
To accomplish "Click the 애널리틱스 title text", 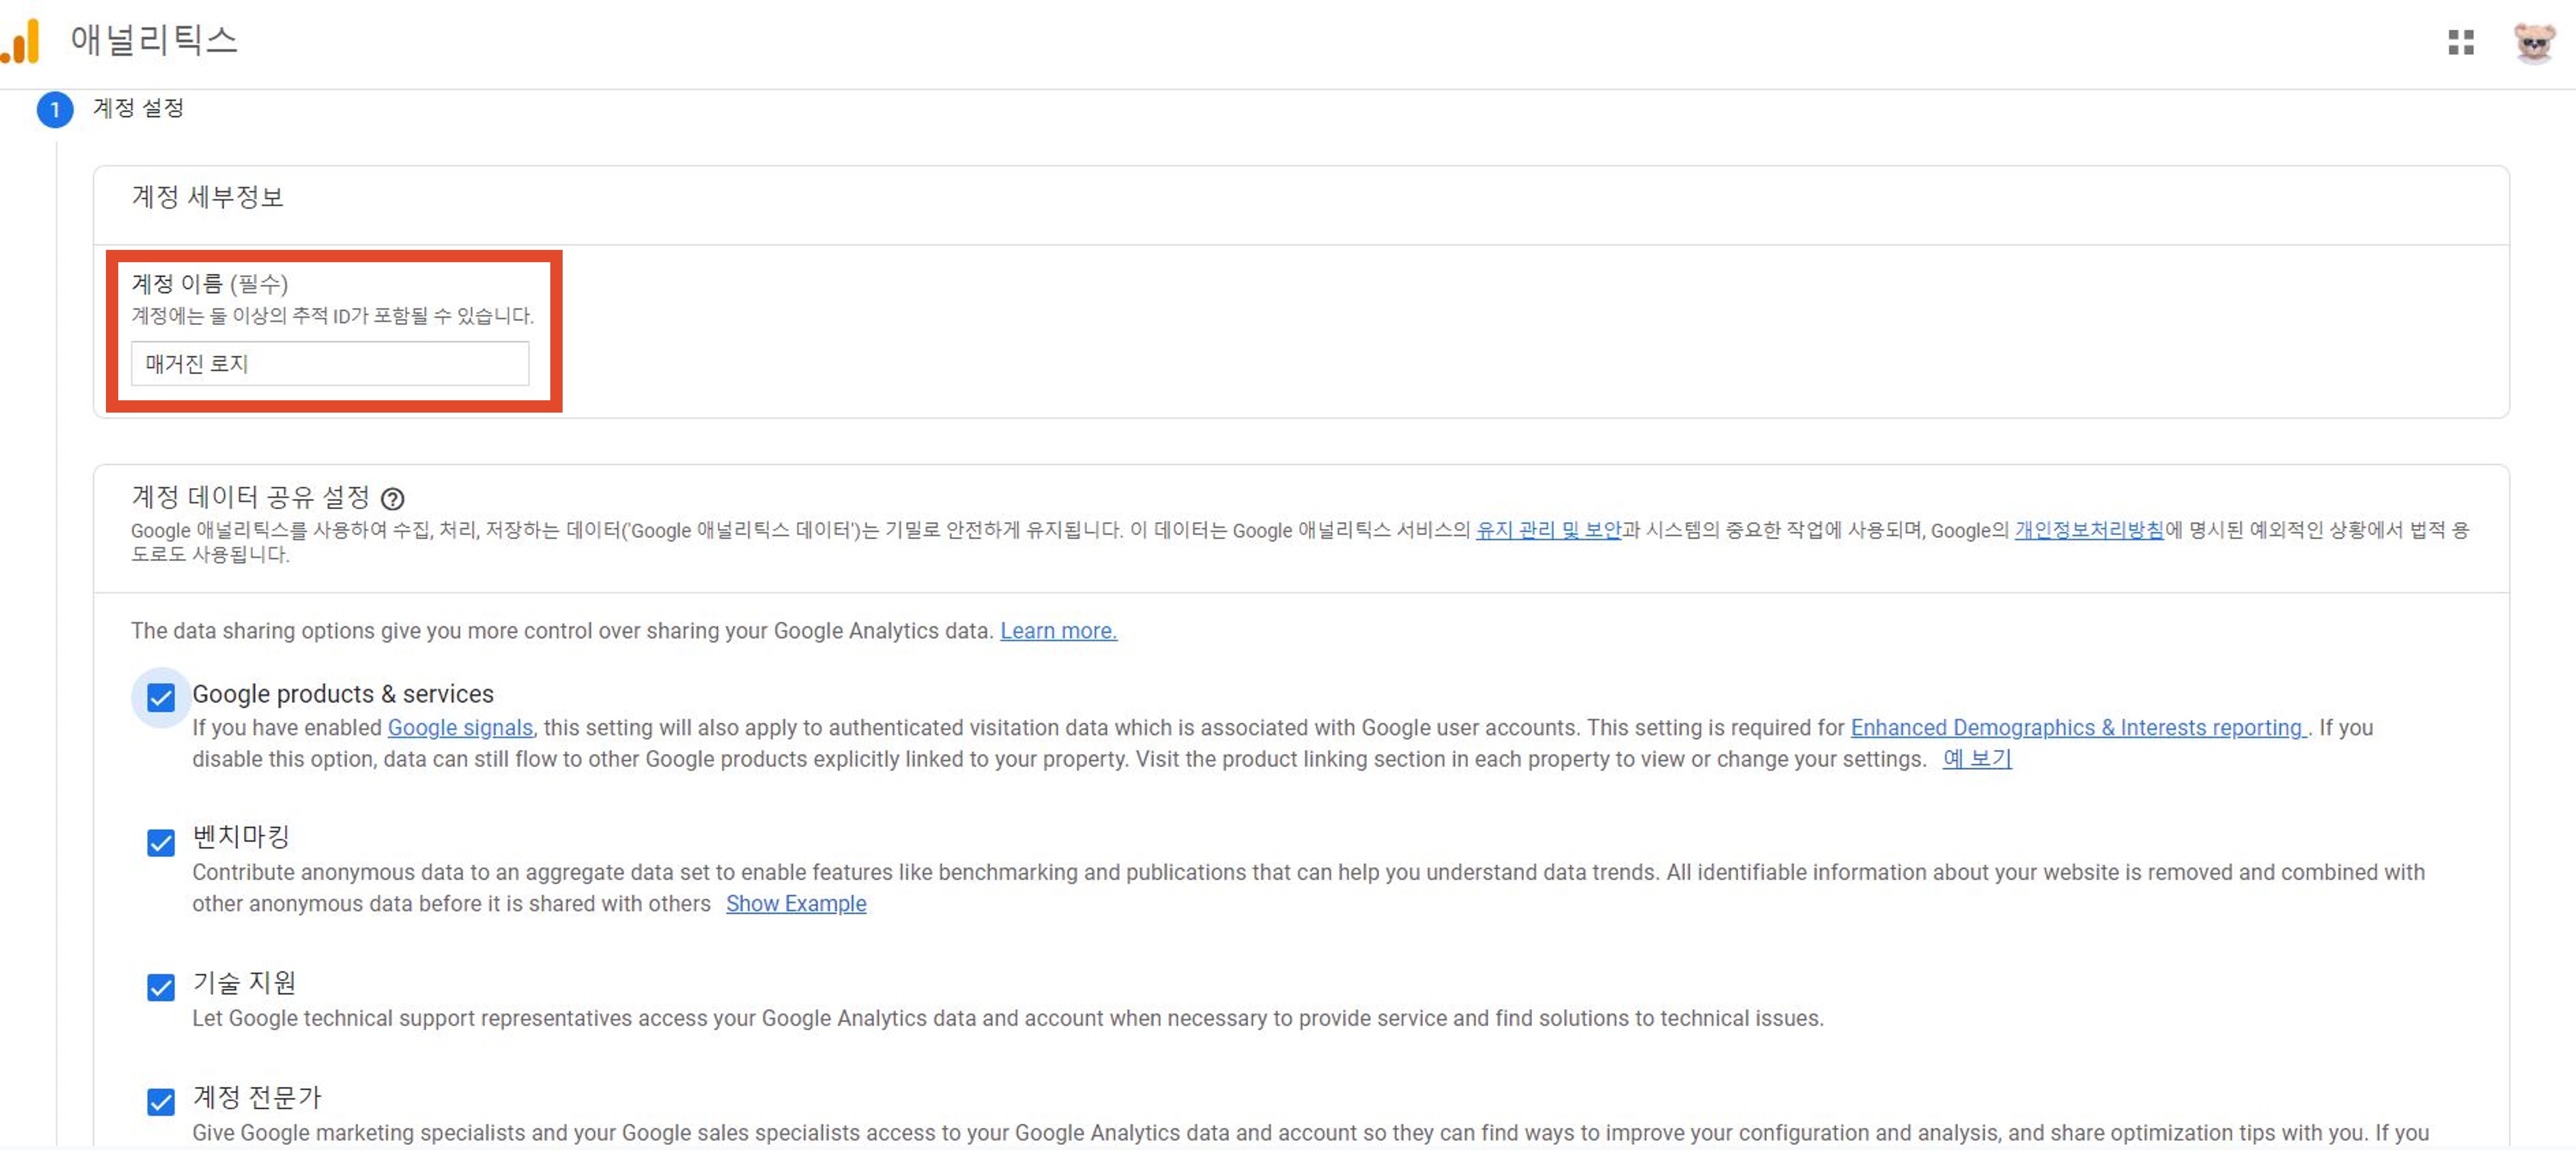I will click(154, 40).
